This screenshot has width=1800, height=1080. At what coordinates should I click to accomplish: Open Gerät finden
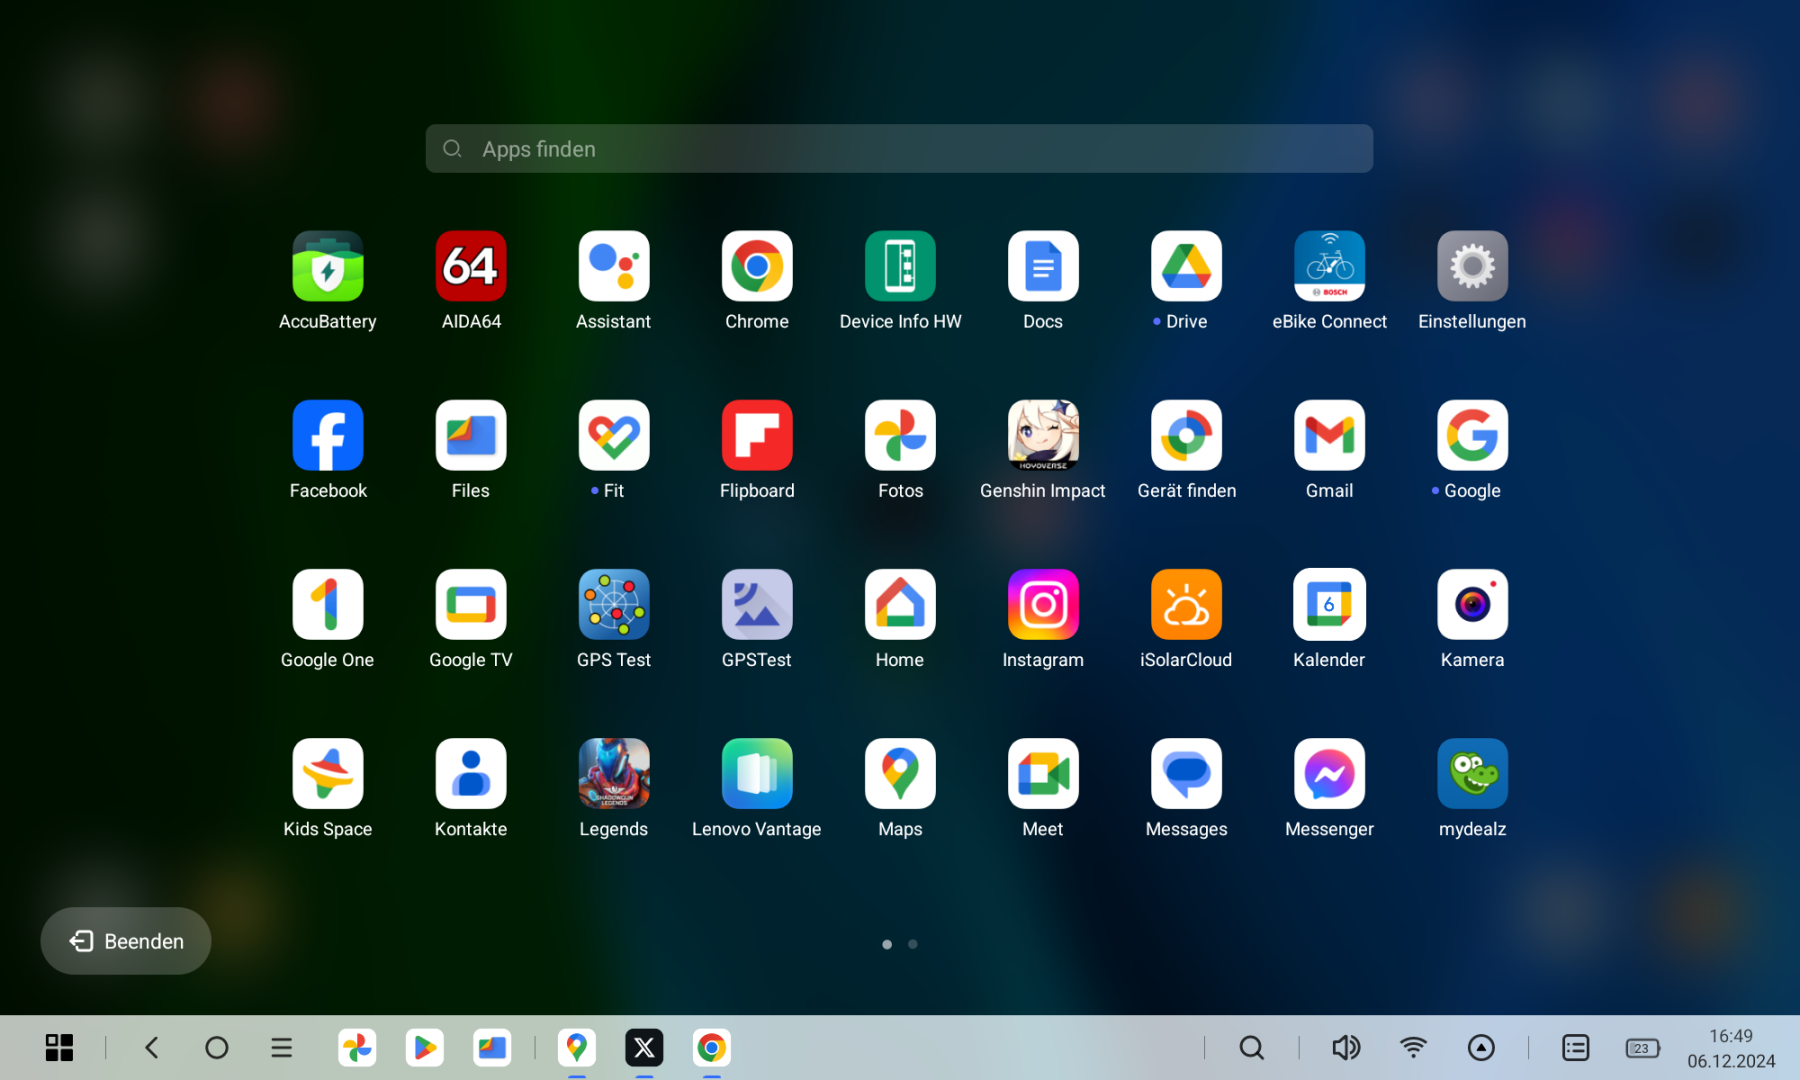[1186, 435]
